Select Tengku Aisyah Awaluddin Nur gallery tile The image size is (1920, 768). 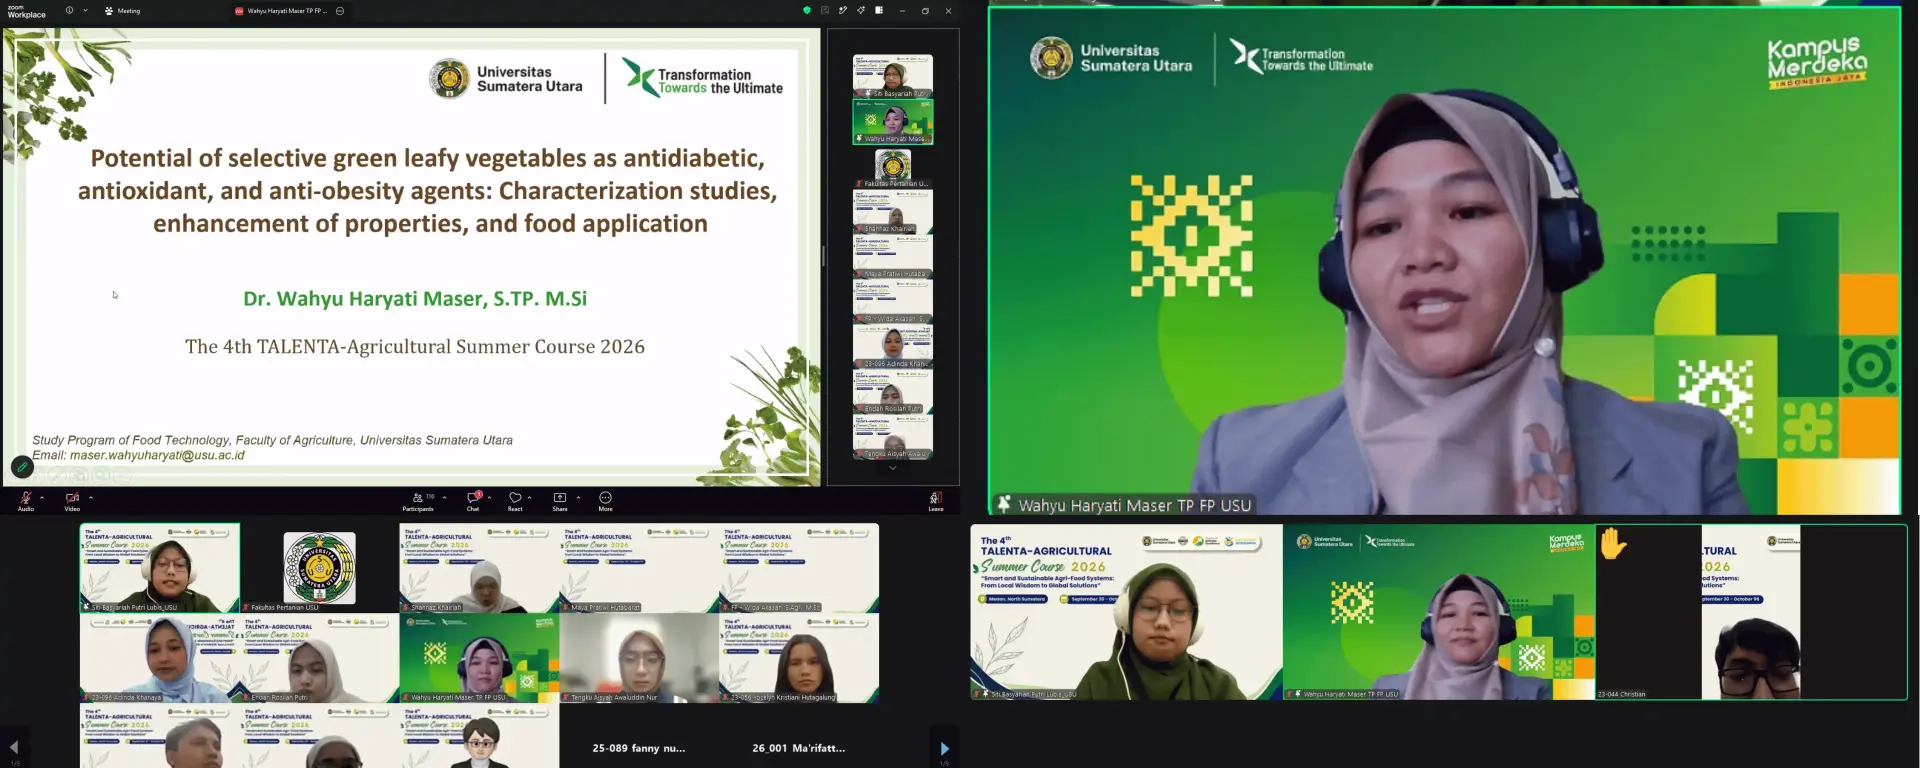(x=639, y=658)
